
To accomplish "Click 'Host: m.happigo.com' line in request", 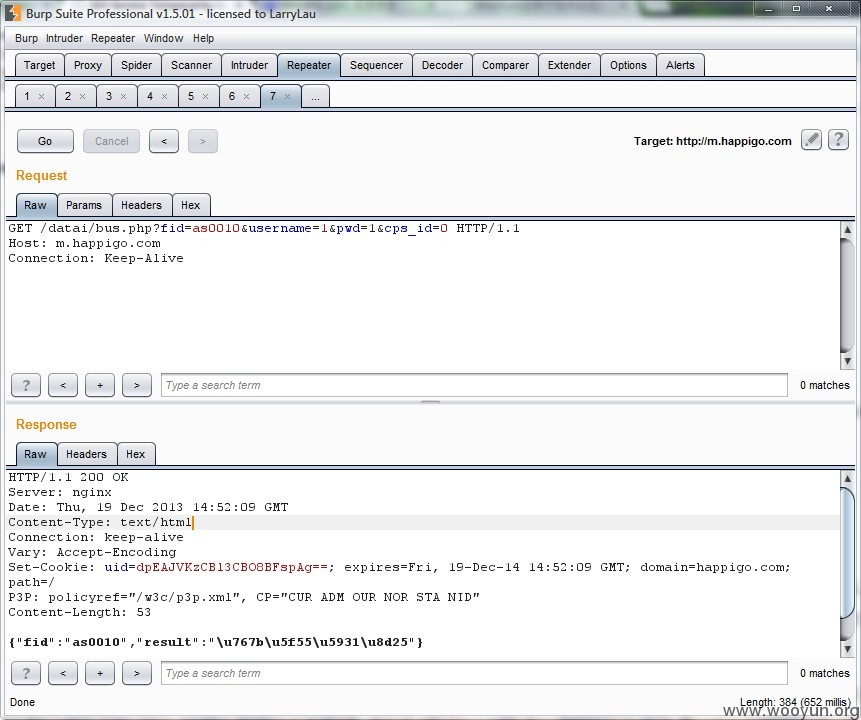I will click(85, 243).
